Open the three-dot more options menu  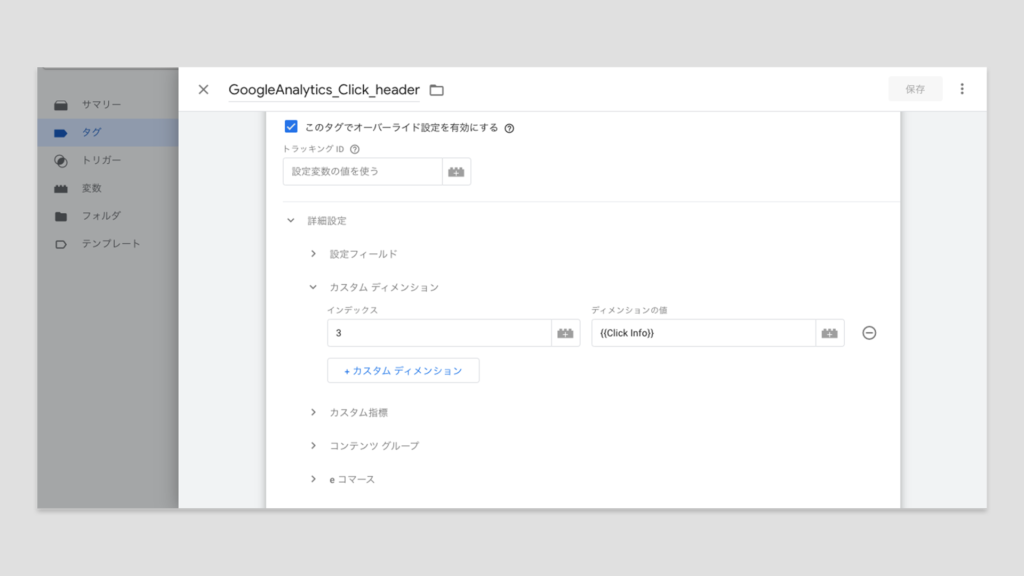point(962,89)
